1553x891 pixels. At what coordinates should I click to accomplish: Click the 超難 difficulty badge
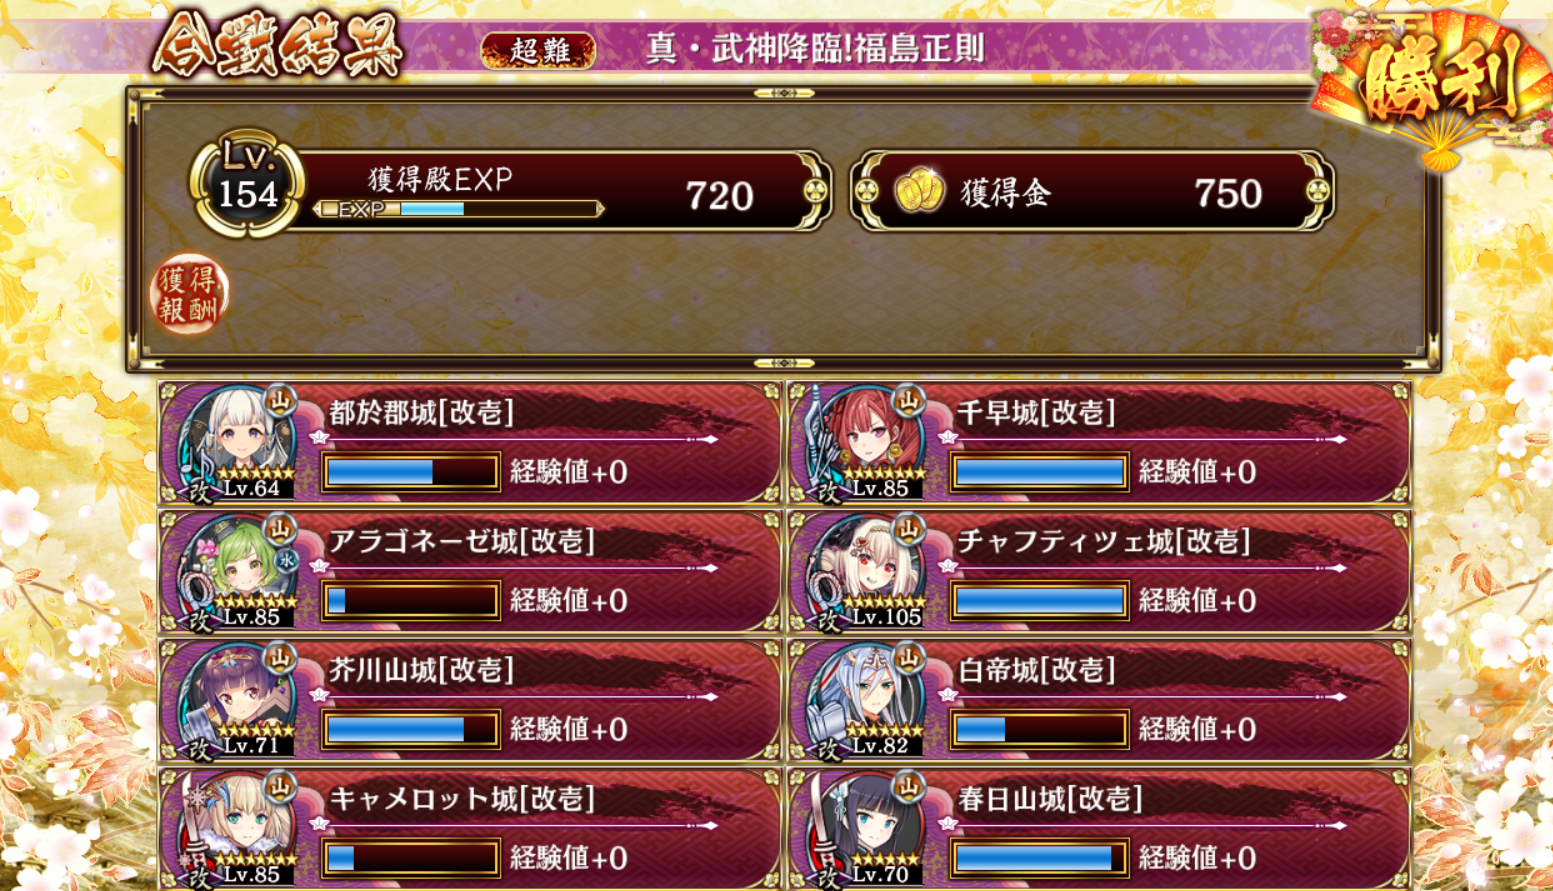(538, 50)
